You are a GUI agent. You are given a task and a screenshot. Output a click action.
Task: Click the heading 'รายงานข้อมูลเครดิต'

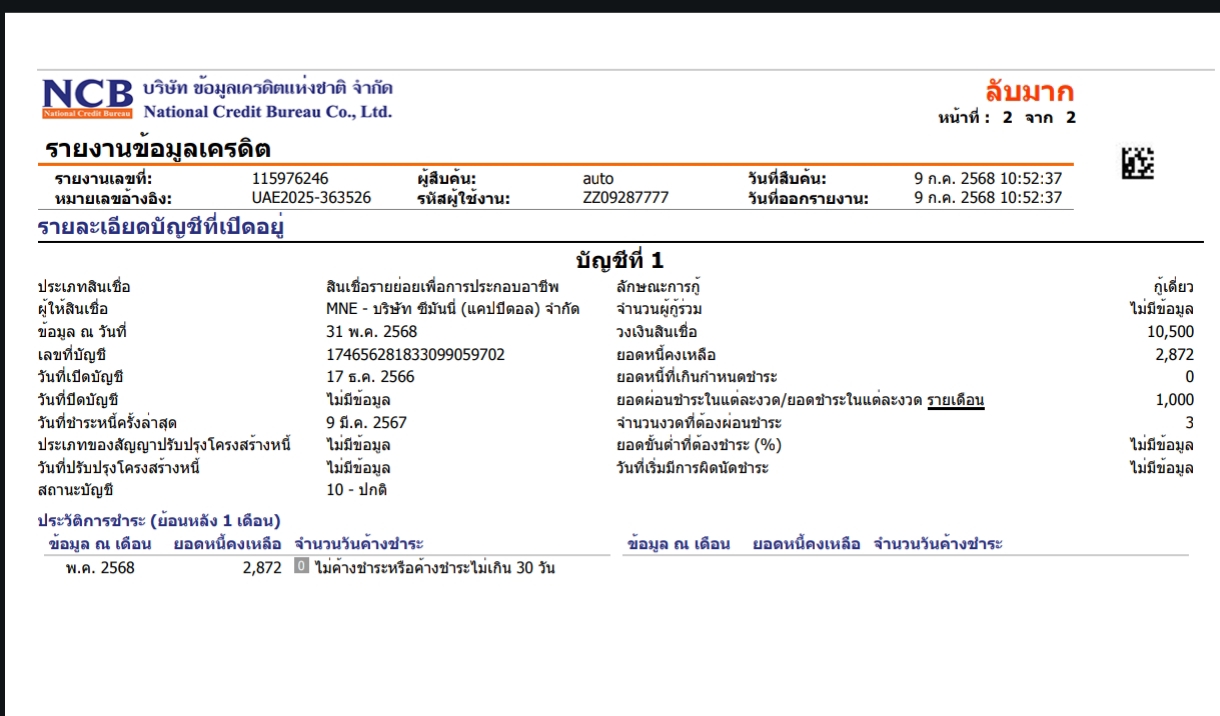coord(158,149)
